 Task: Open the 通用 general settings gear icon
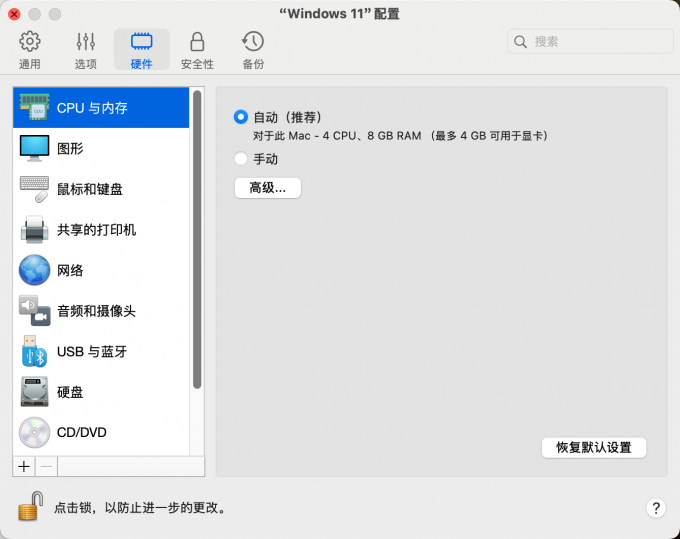click(29, 42)
